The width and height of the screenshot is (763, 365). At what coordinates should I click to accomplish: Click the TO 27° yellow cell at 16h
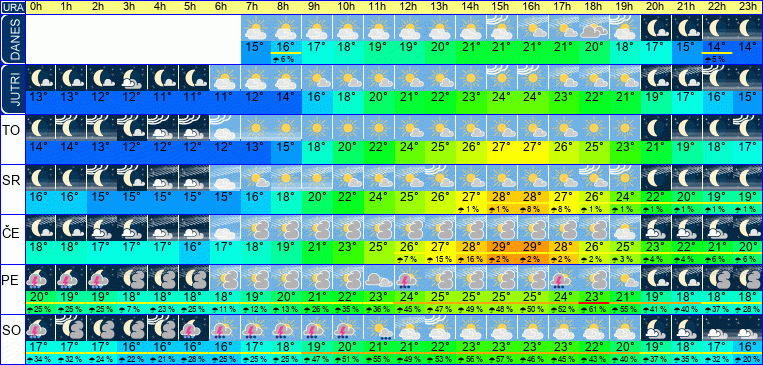[532, 146]
